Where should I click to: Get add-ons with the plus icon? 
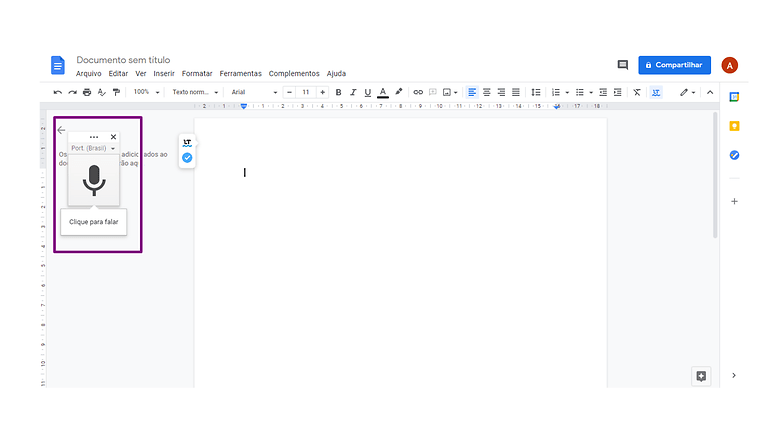coord(734,202)
